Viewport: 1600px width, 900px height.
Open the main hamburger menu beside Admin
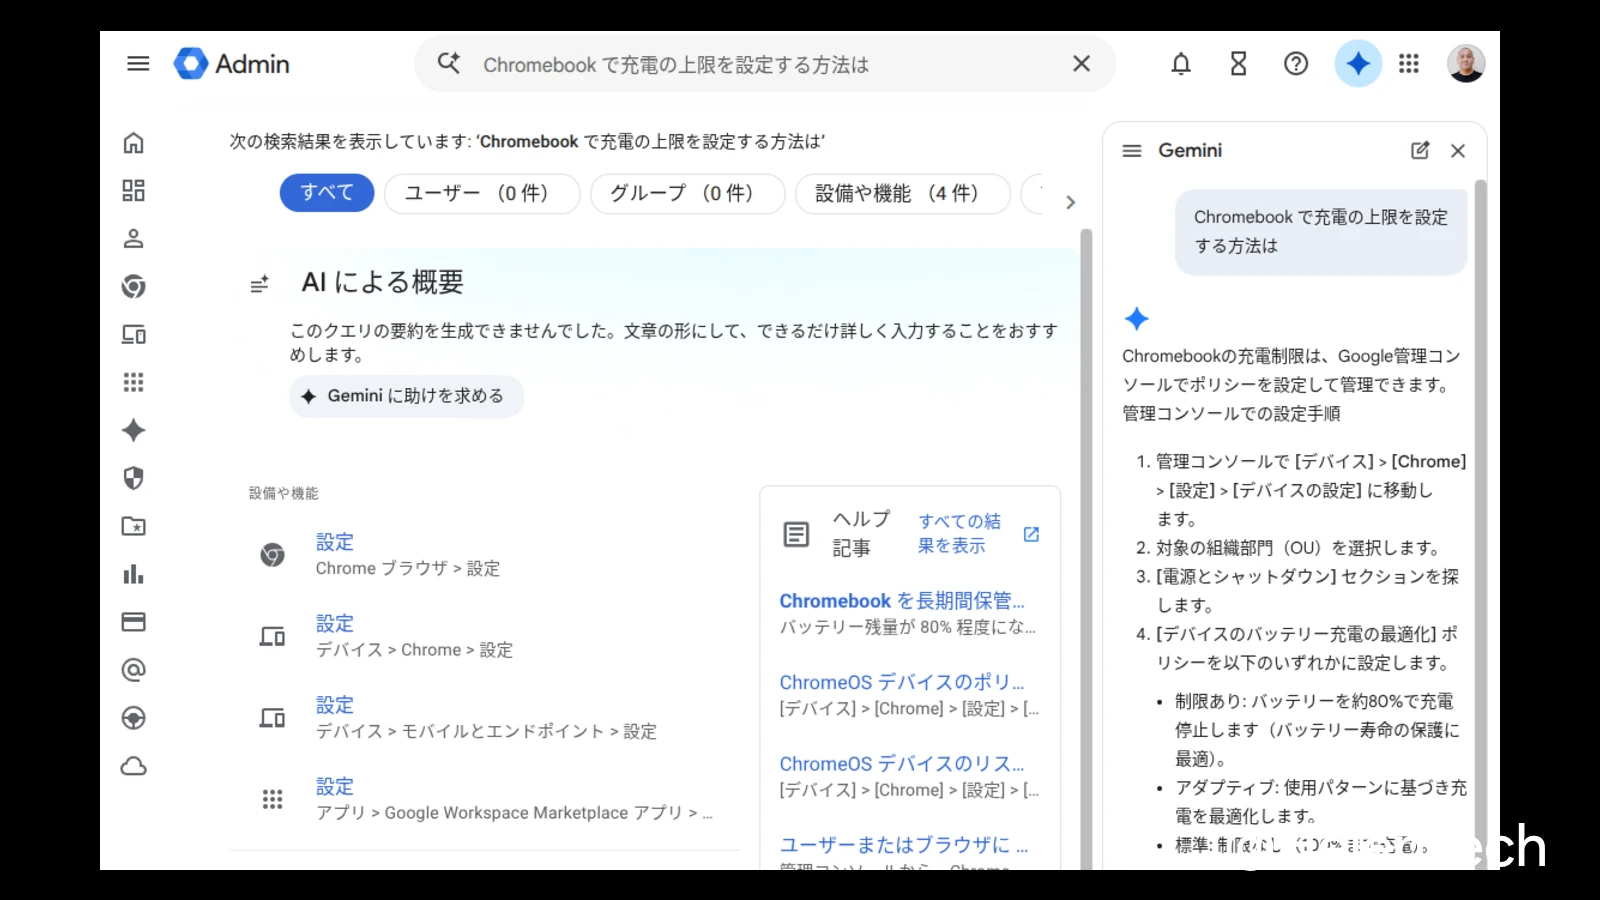click(138, 64)
